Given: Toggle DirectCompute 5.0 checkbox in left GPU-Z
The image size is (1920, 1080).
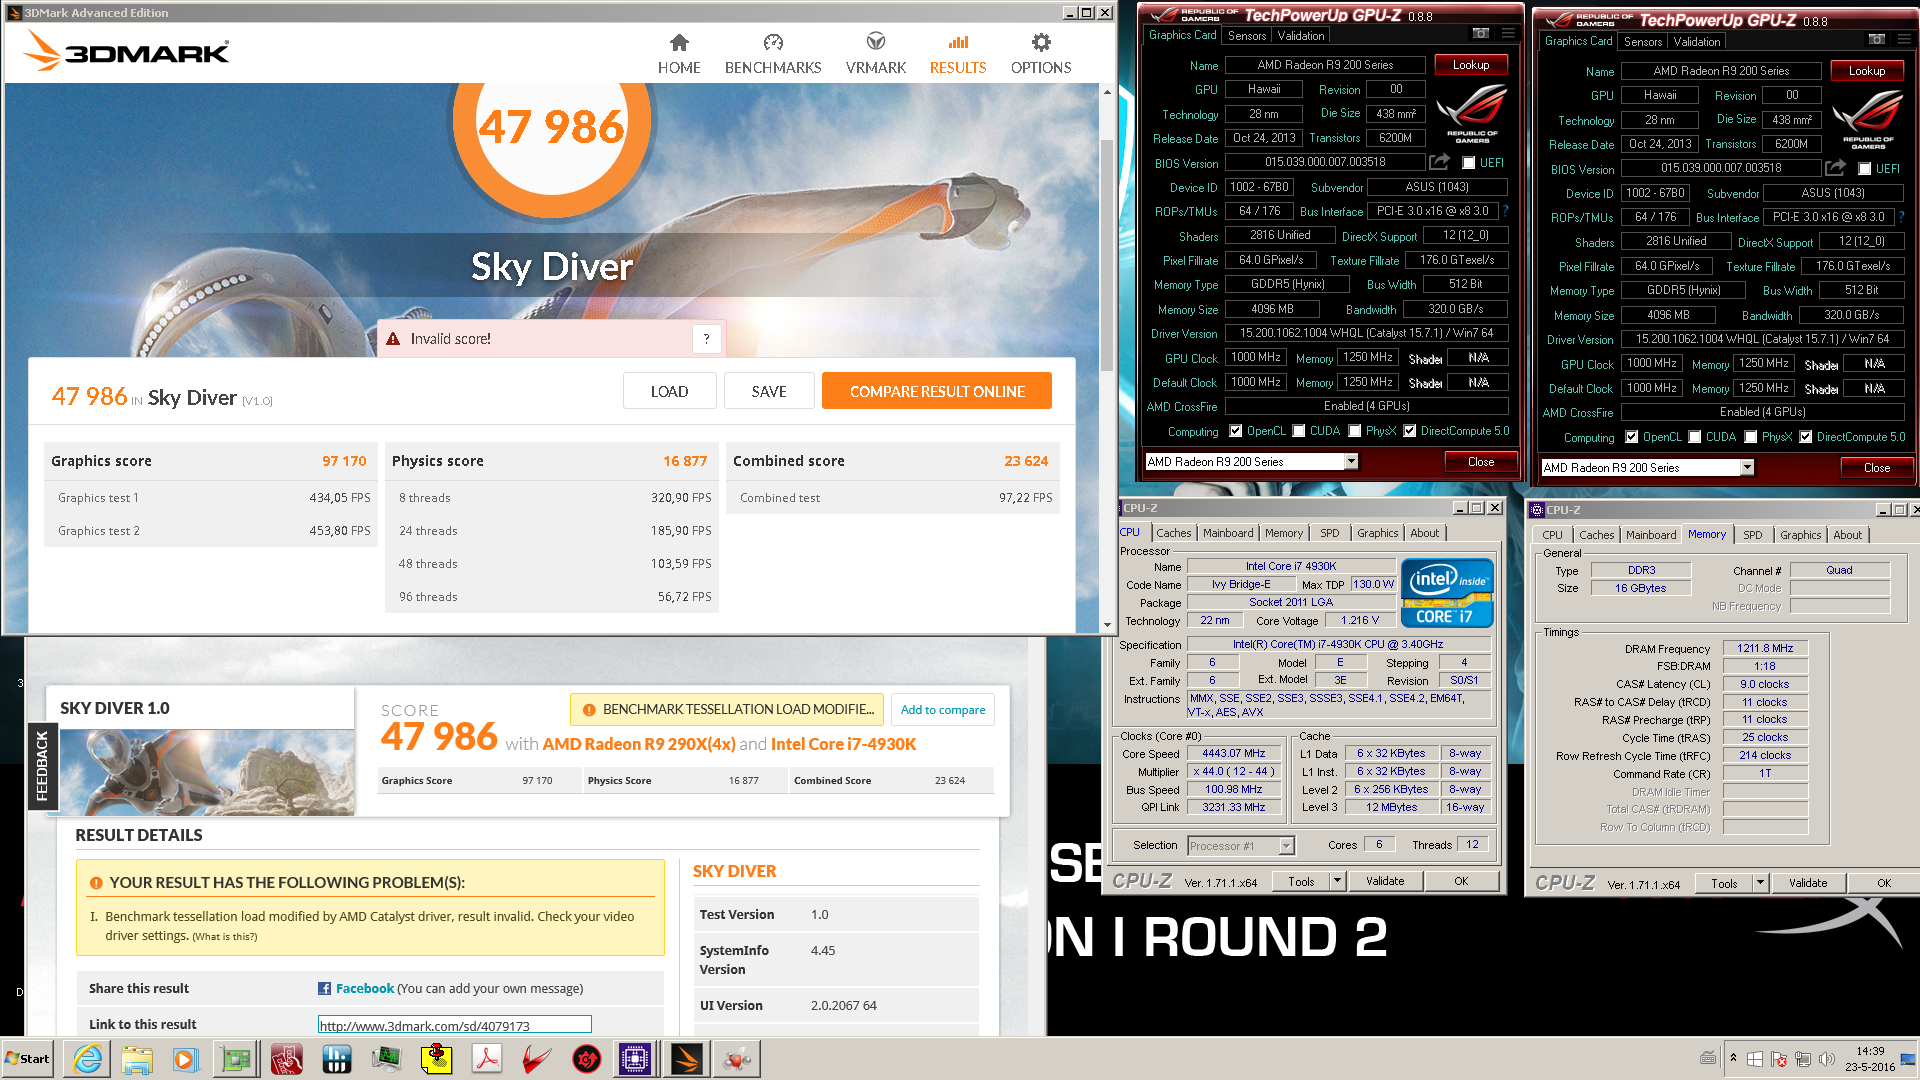Looking at the screenshot, I should click(1410, 431).
